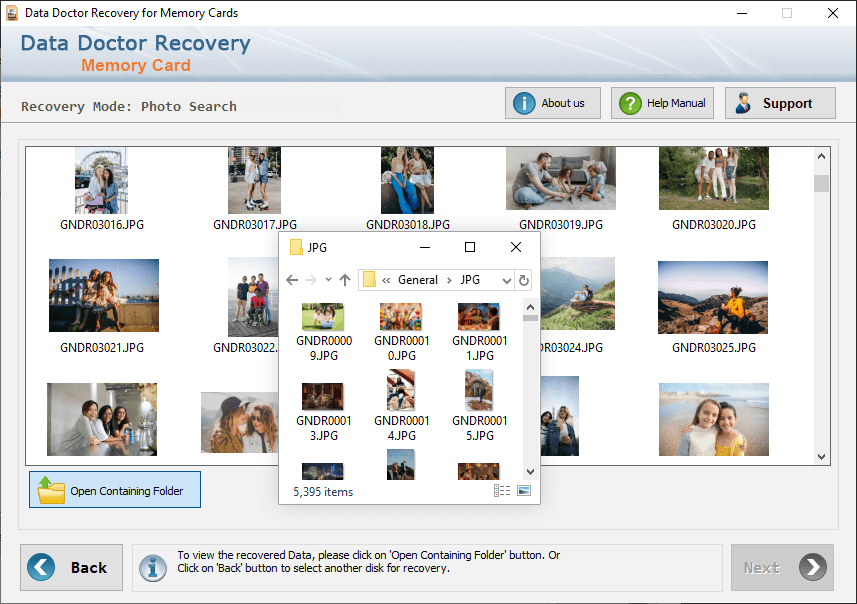Close the JPG explorer window

click(x=515, y=247)
